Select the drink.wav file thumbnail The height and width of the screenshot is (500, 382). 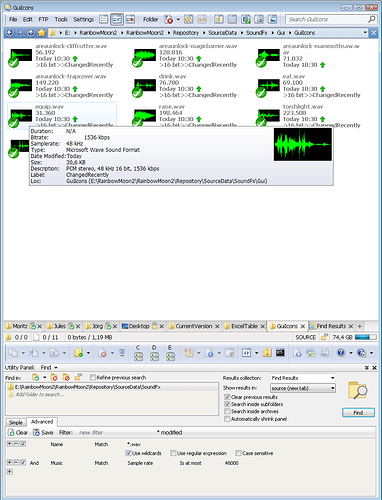coord(145,86)
